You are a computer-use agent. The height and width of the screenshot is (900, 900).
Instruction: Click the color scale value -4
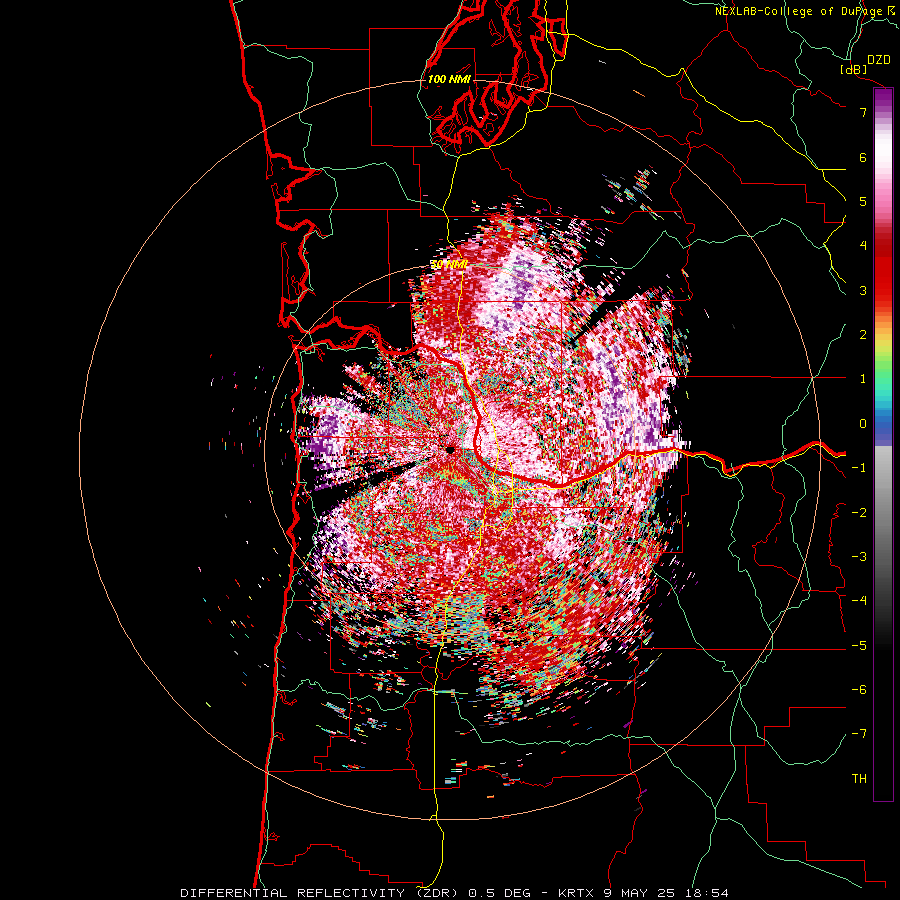point(859,601)
